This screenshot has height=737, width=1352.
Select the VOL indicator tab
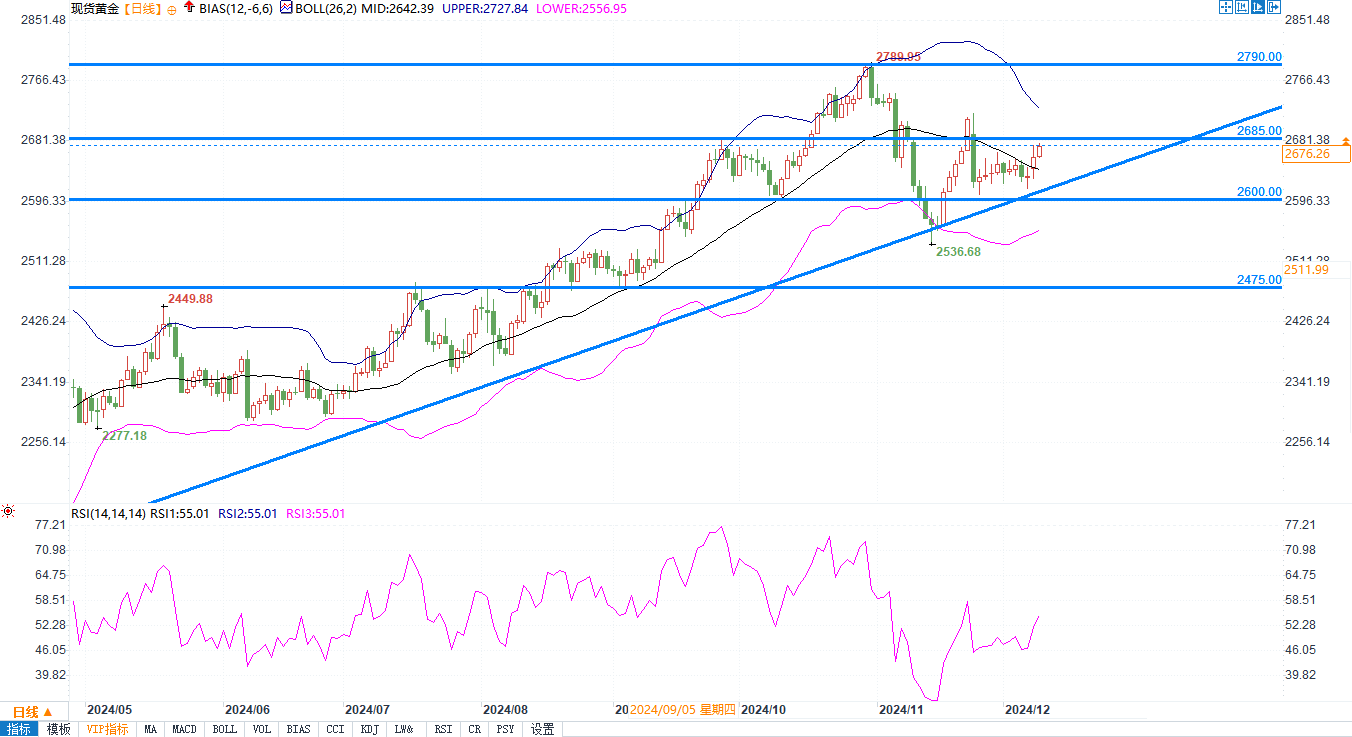coord(261,729)
